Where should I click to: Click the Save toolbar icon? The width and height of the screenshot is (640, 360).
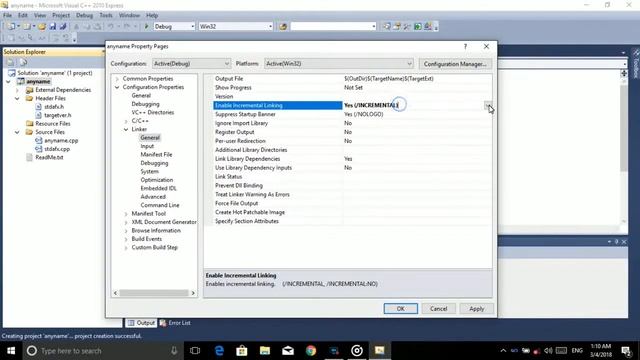pyautogui.click(x=53, y=27)
